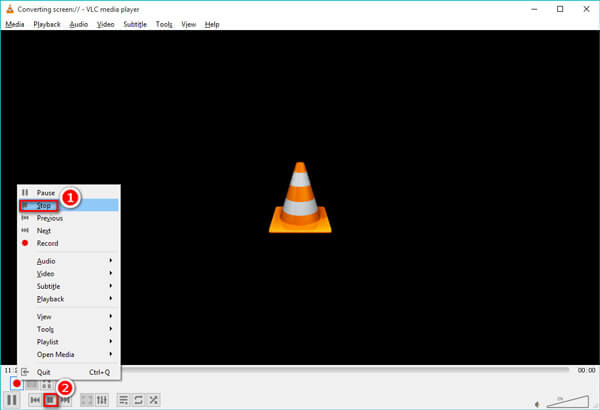The height and width of the screenshot is (410, 600).
Task: Pause playback with the pause button
Action: [13, 400]
